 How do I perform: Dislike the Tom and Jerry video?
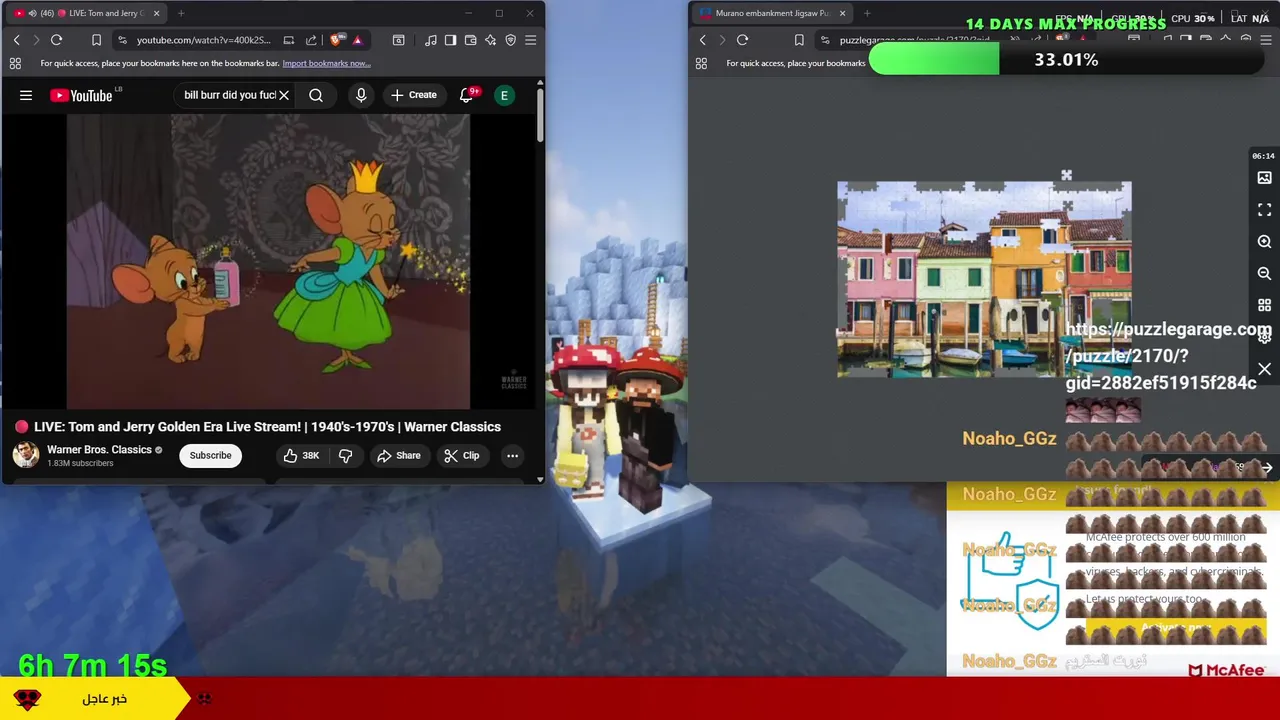345,455
